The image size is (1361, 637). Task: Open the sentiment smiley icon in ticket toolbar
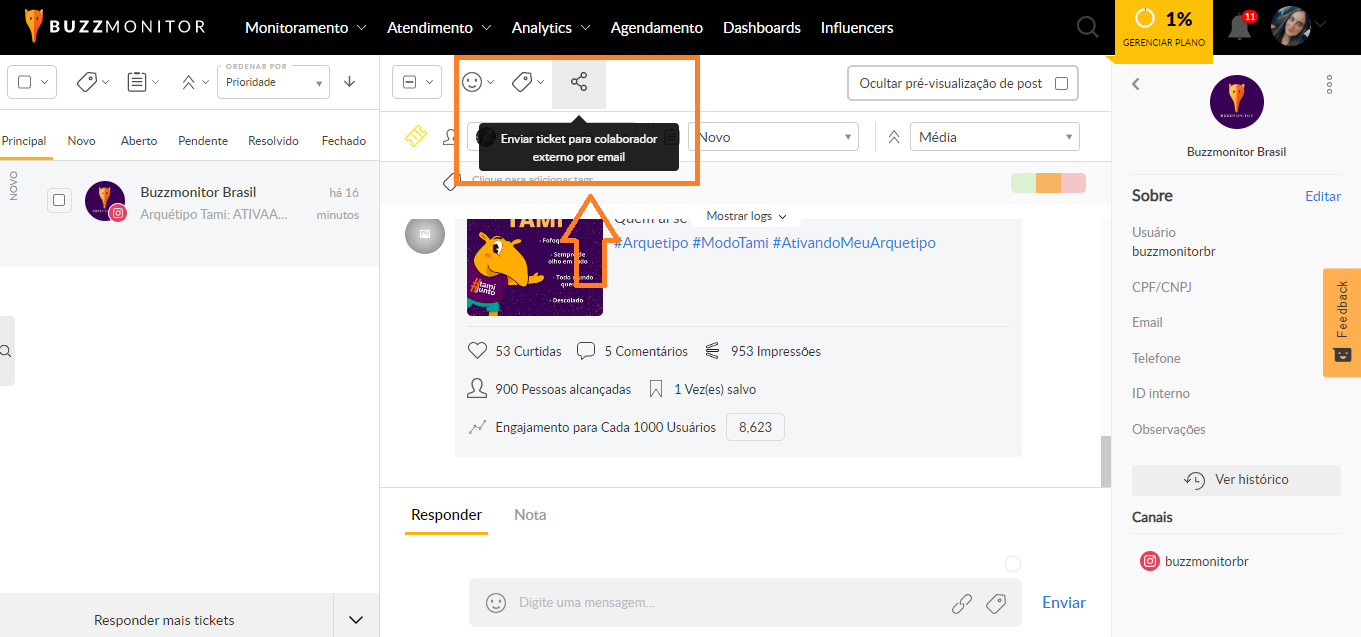tap(473, 83)
